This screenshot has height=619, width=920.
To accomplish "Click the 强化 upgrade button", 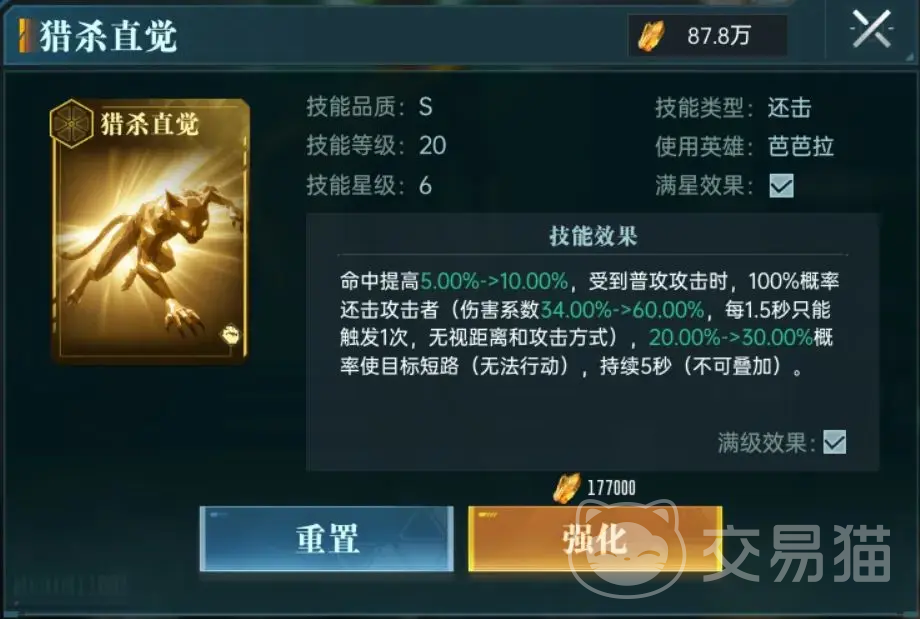I will tap(595, 539).
